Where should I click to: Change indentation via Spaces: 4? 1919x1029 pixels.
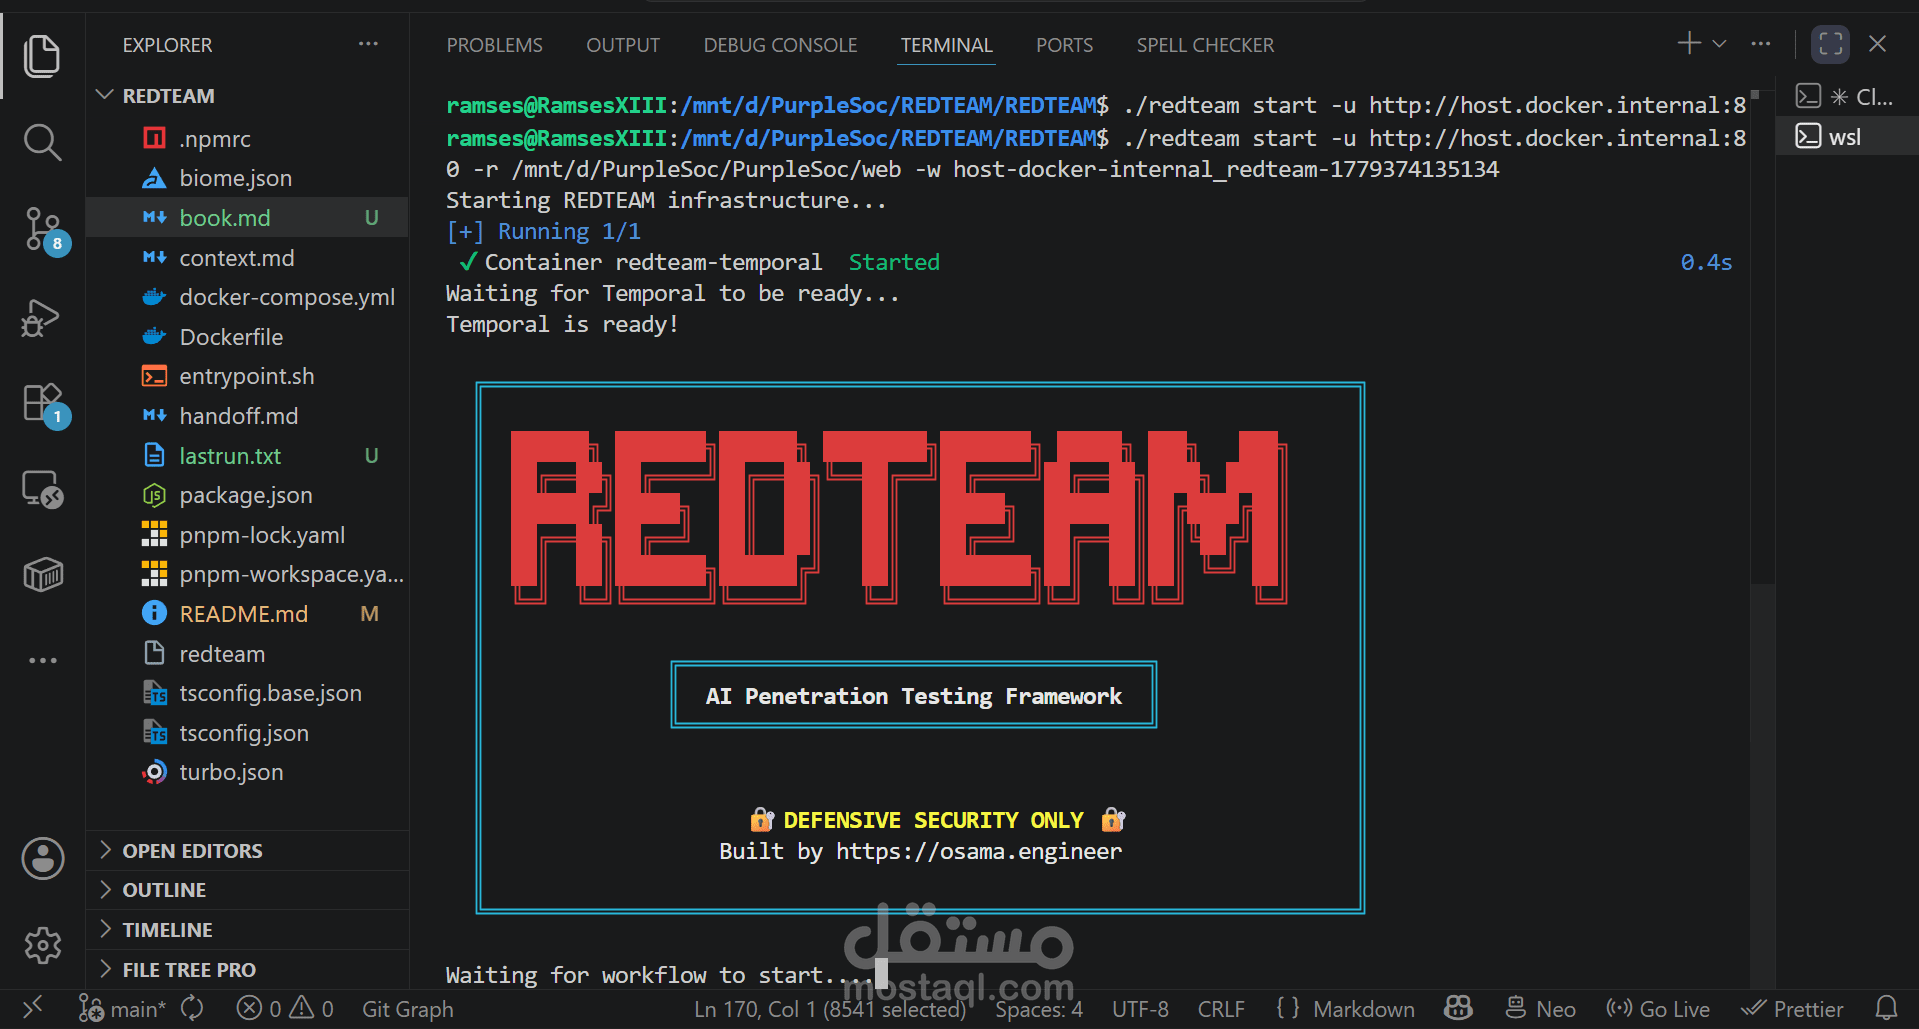tap(1039, 1009)
